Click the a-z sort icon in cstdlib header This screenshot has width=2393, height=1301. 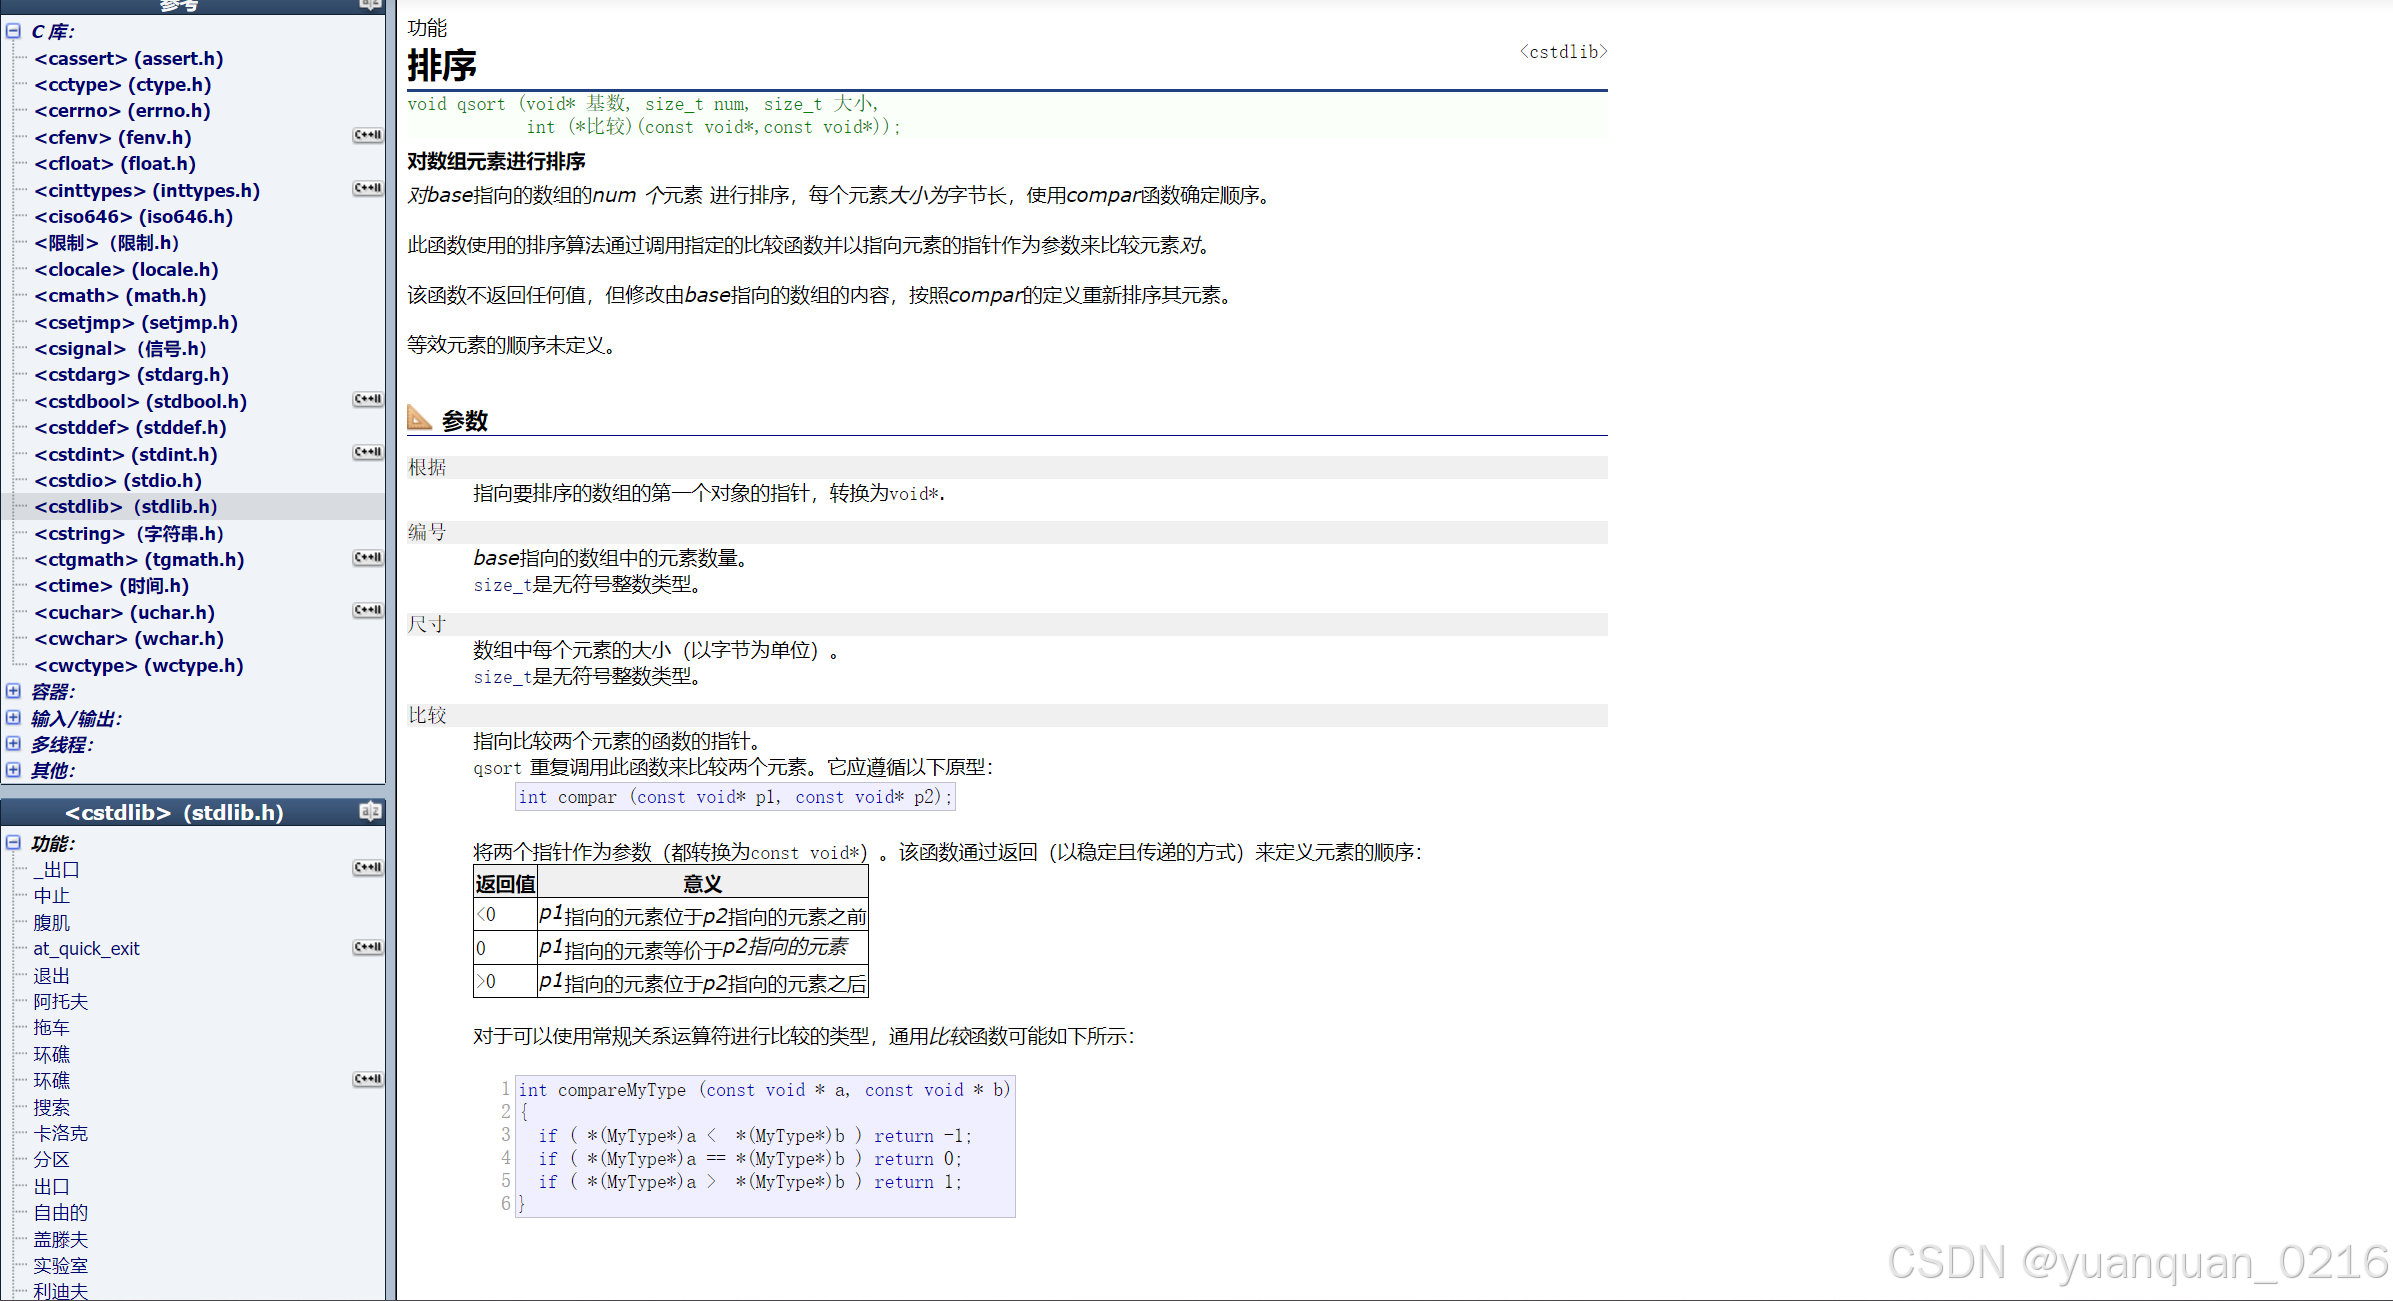pyautogui.click(x=370, y=811)
